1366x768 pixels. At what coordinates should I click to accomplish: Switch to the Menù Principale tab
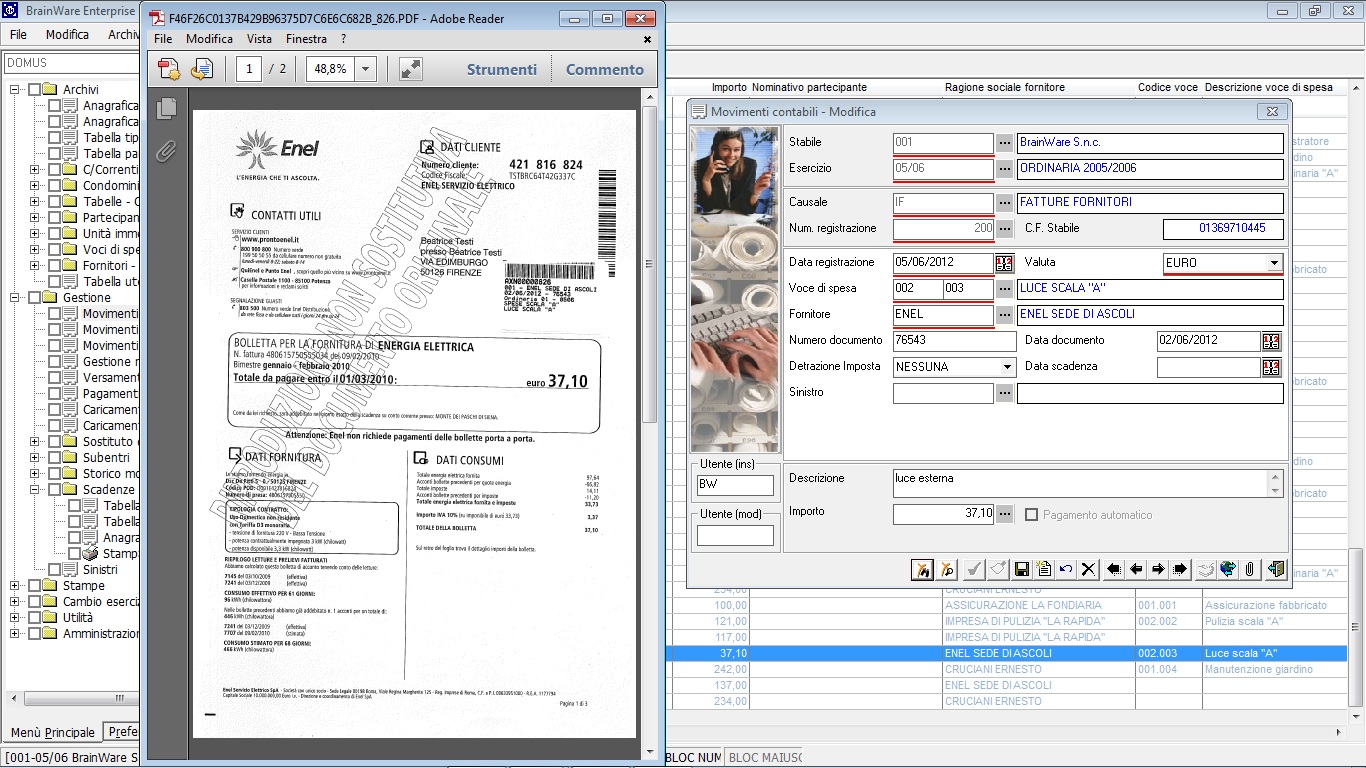(52, 732)
